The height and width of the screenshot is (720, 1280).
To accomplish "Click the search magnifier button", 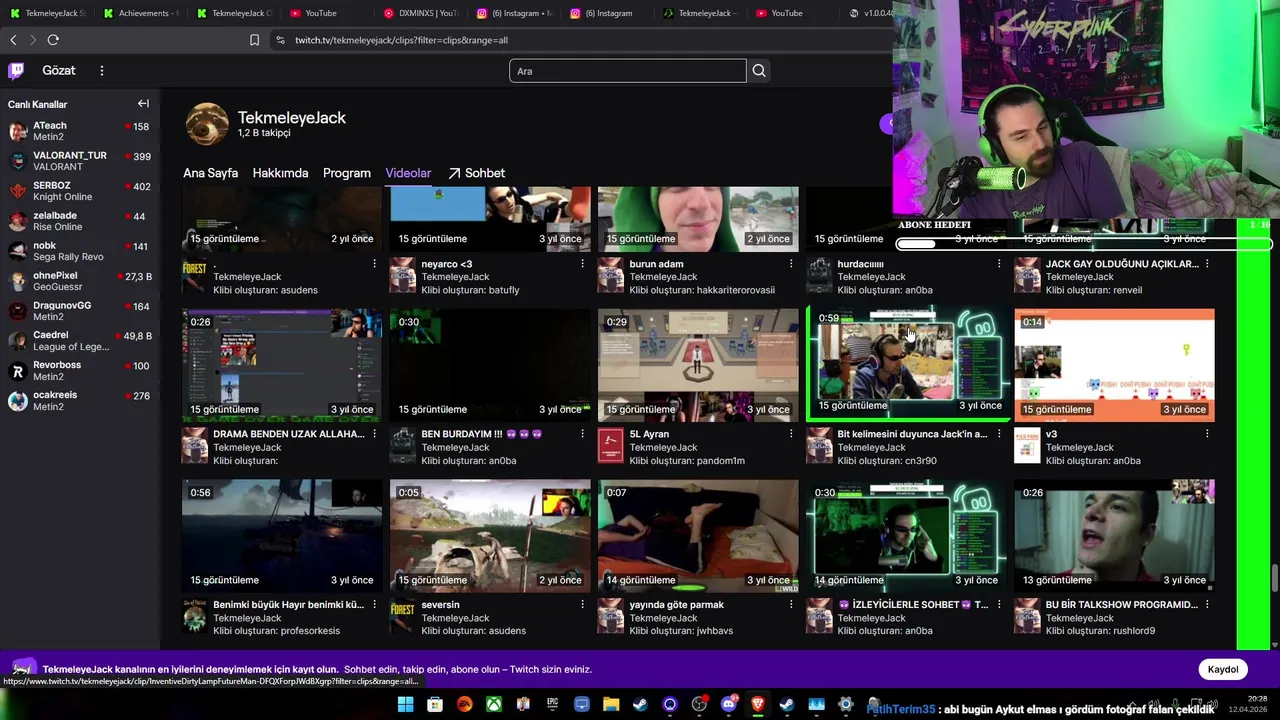I will [x=759, y=70].
